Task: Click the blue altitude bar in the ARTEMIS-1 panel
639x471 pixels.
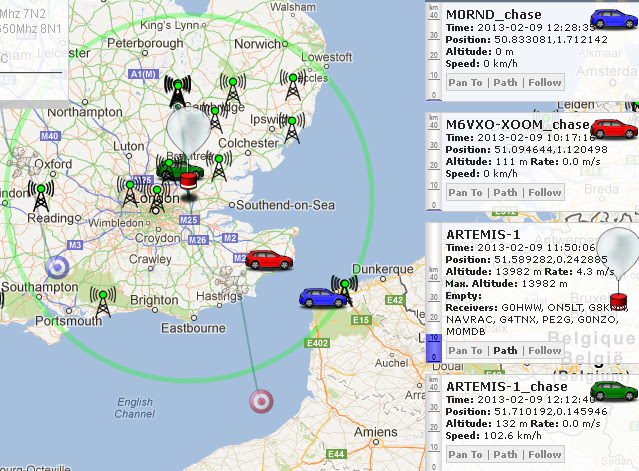Action: coord(434,348)
